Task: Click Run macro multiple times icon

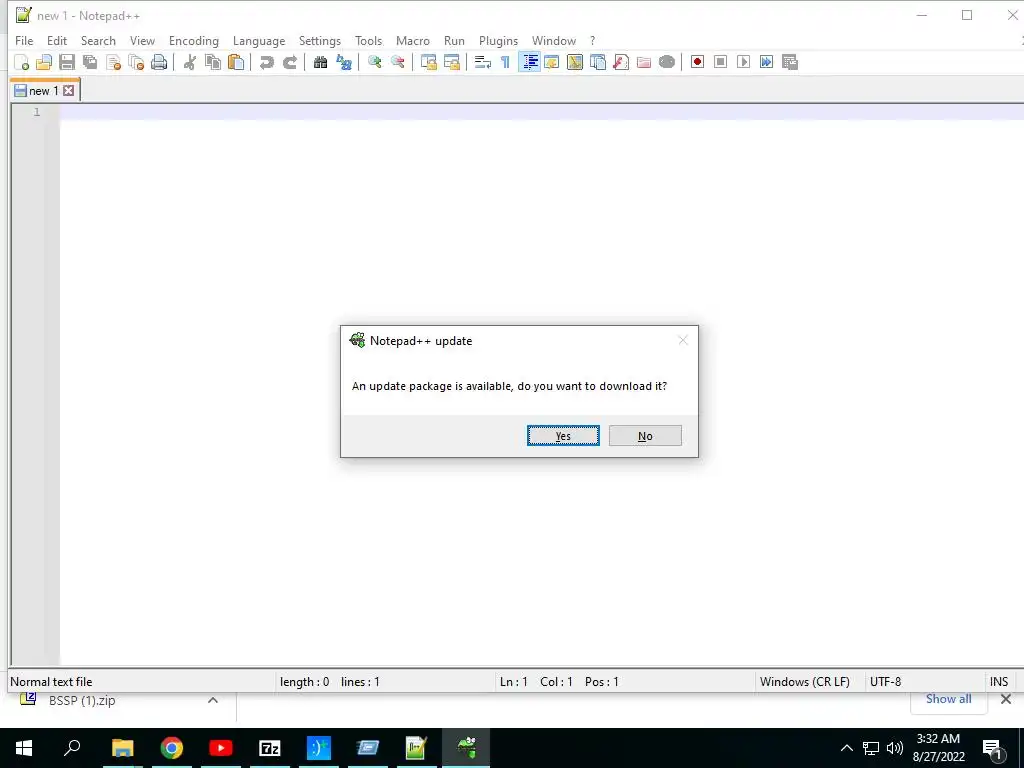Action: click(767, 62)
